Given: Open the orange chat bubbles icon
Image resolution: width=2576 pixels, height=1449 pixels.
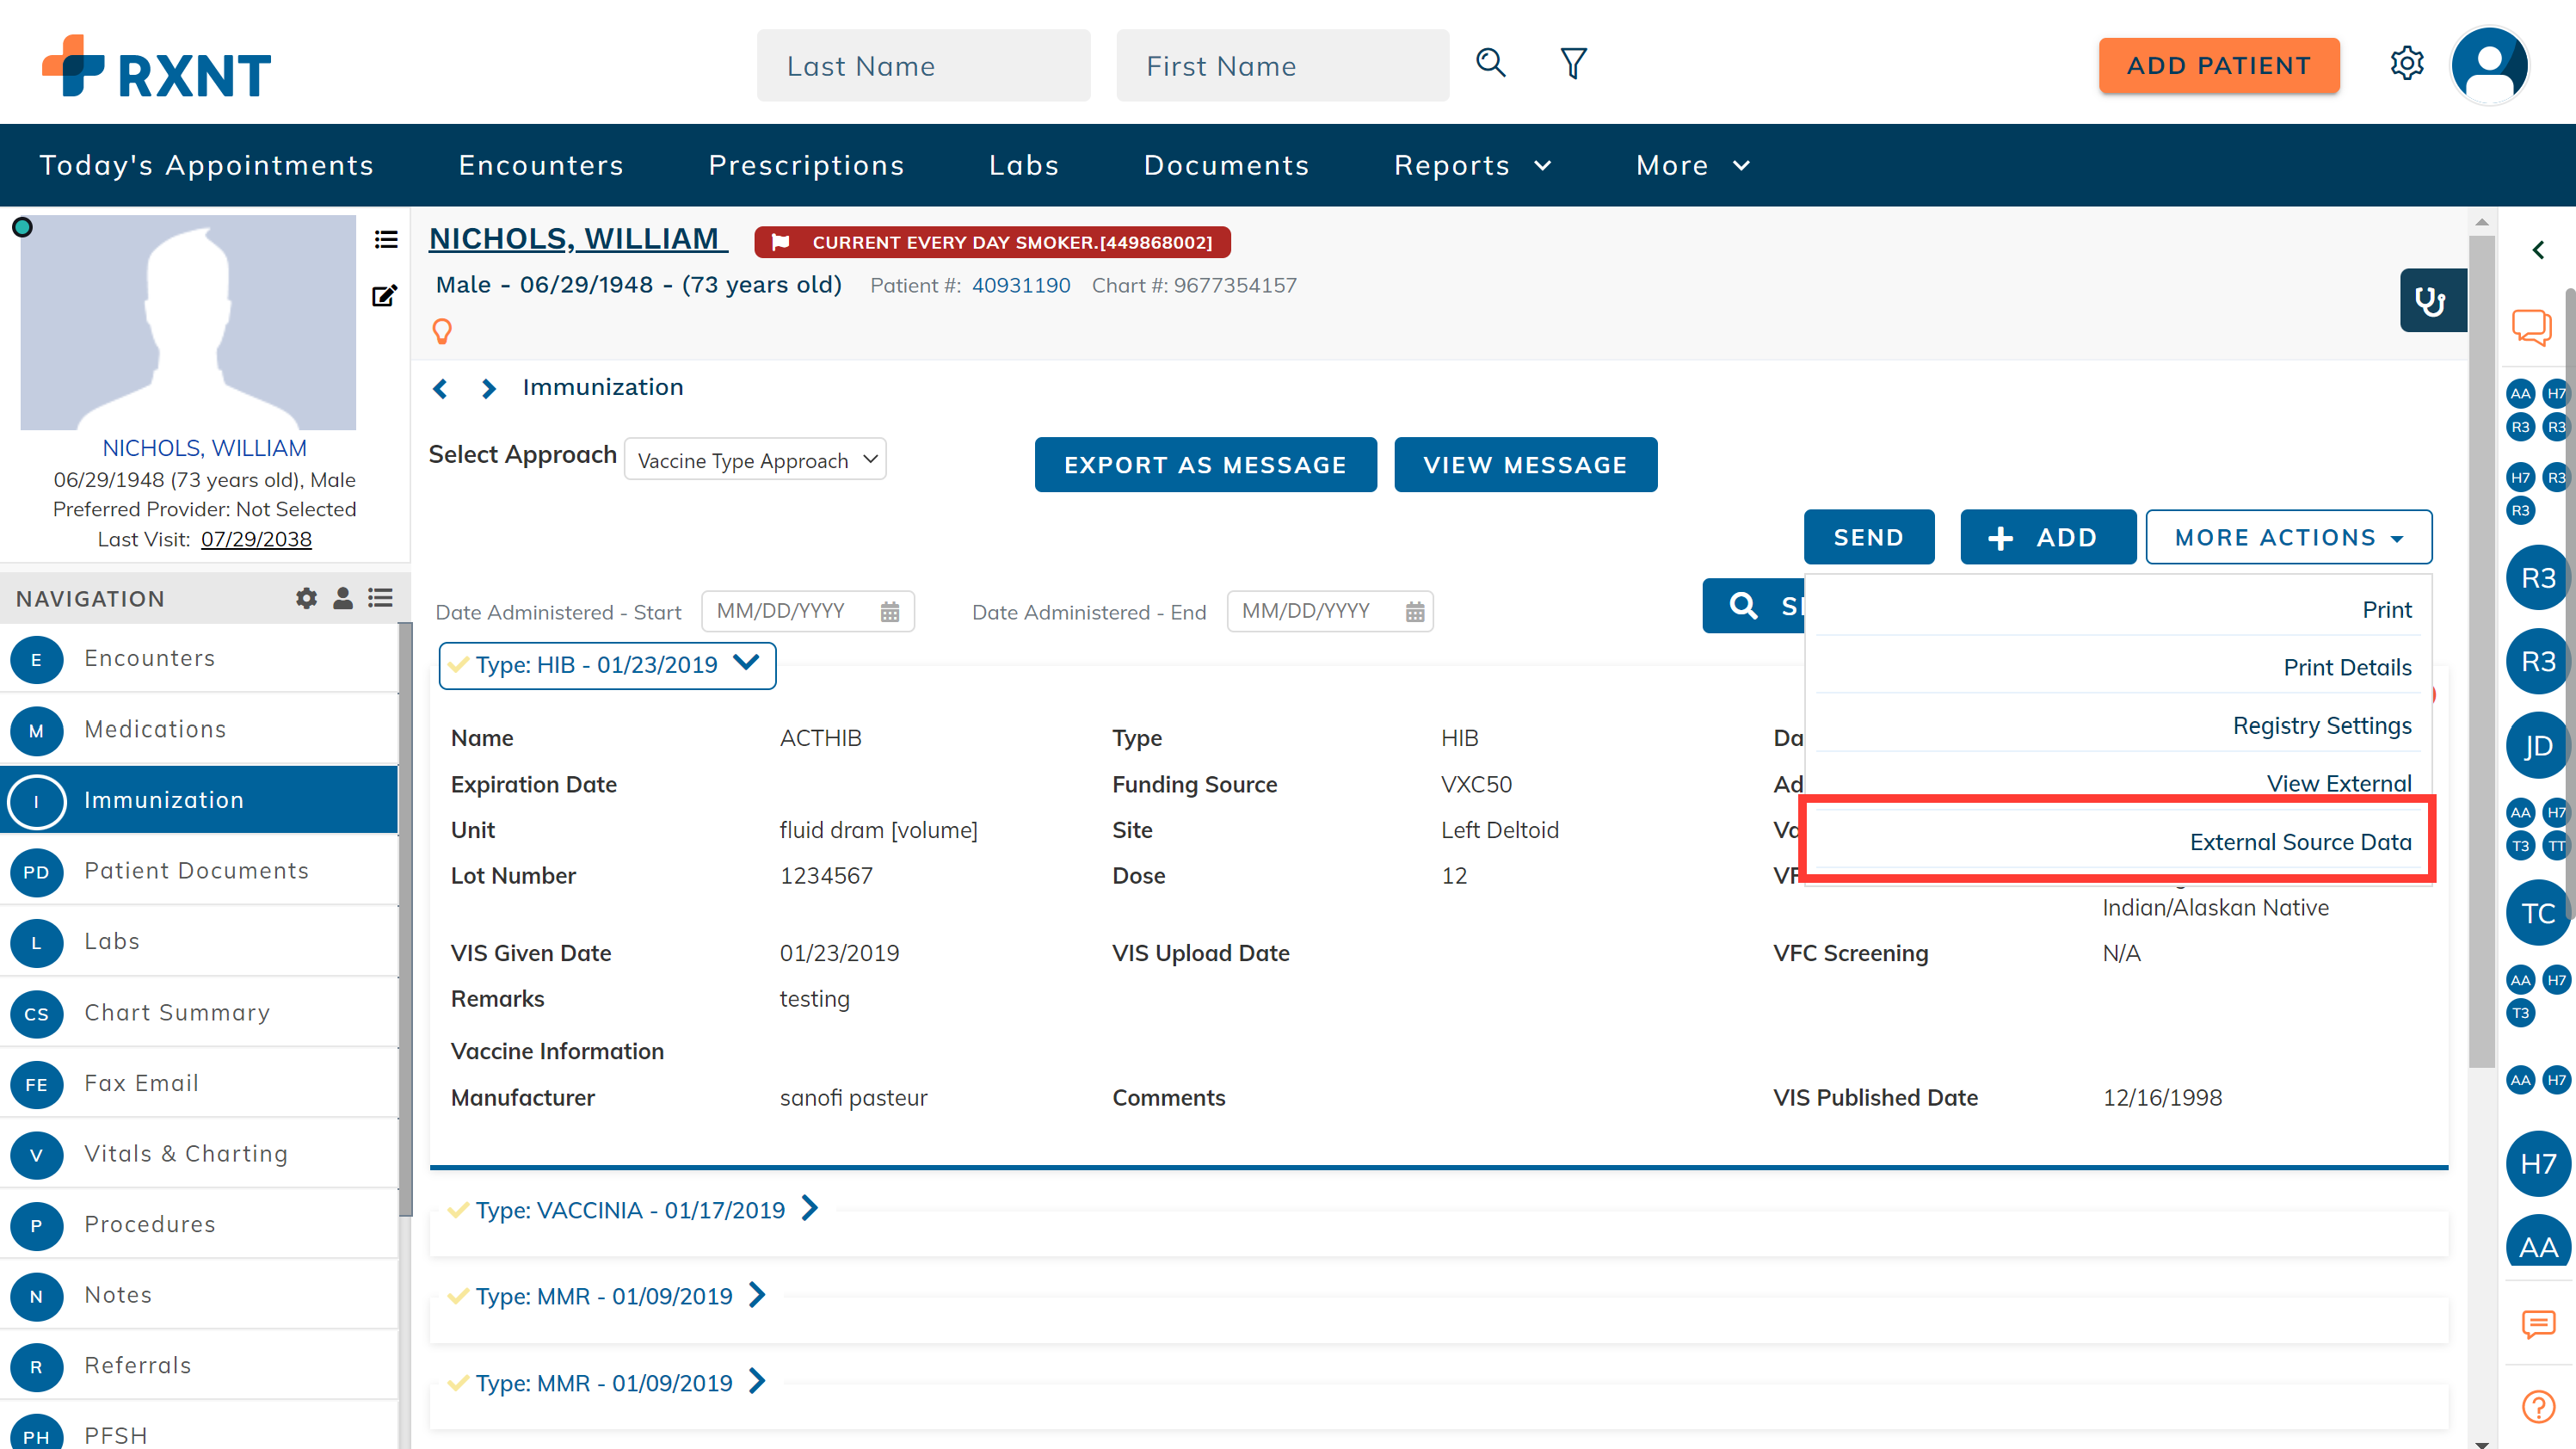Looking at the screenshot, I should pyautogui.click(x=2532, y=326).
